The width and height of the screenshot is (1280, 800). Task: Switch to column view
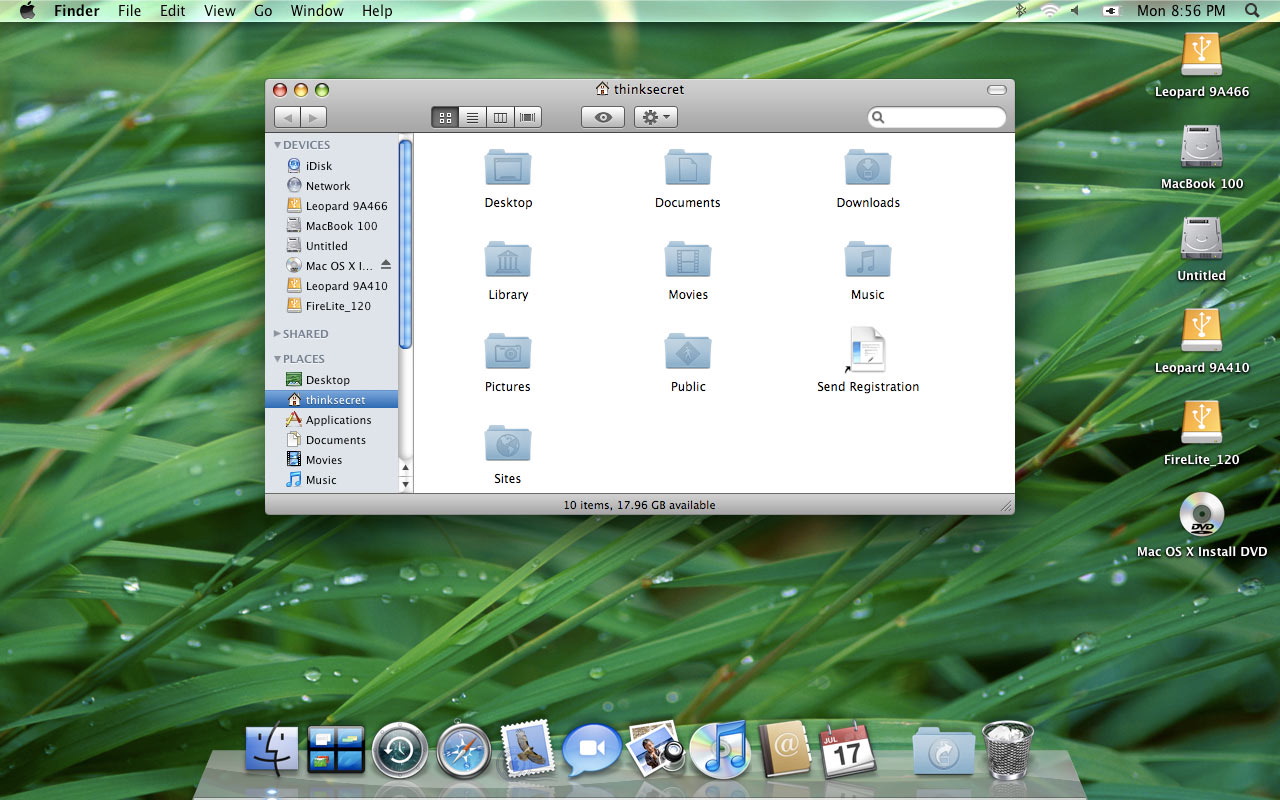(x=500, y=116)
